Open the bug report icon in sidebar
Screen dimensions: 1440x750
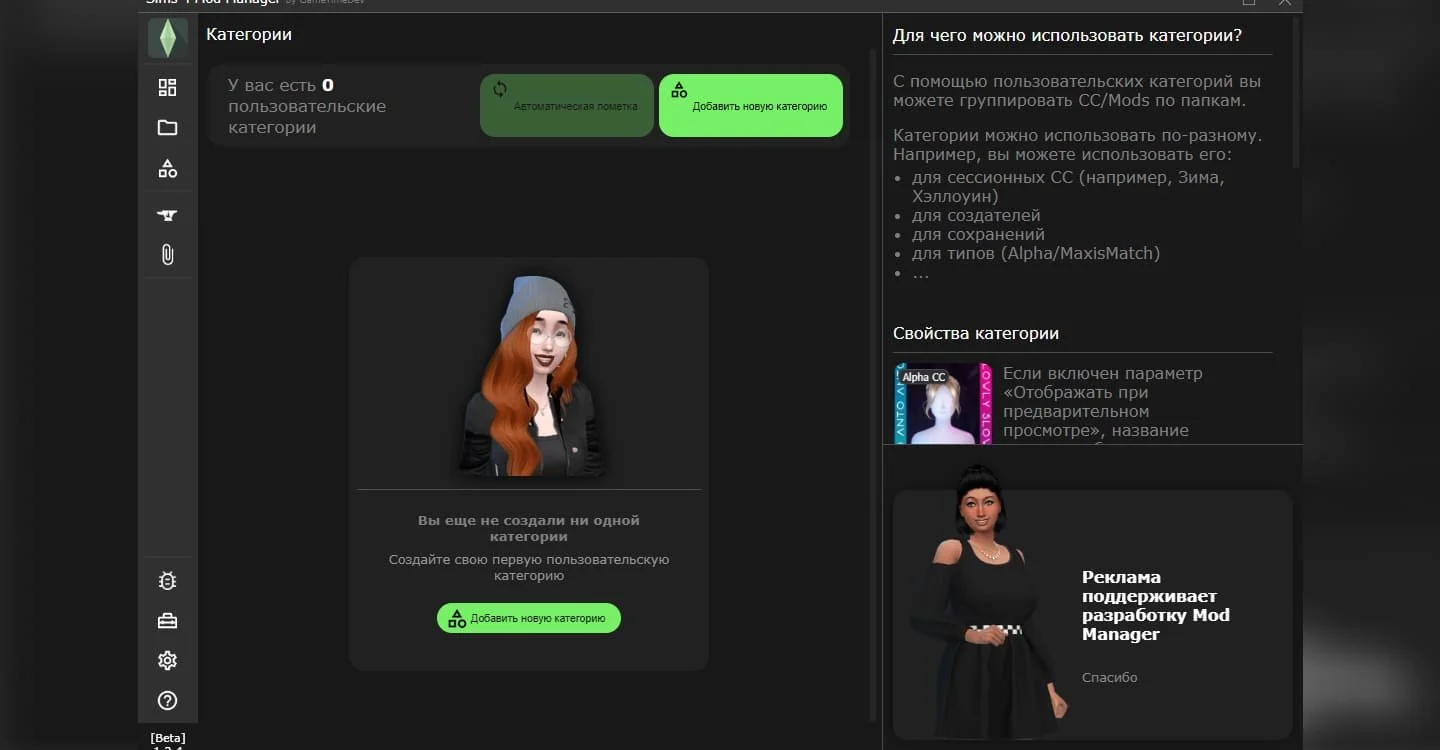point(167,581)
